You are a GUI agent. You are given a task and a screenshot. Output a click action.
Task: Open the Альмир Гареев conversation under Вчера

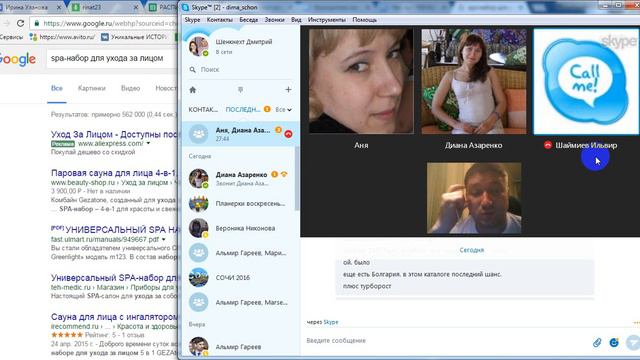click(x=241, y=347)
